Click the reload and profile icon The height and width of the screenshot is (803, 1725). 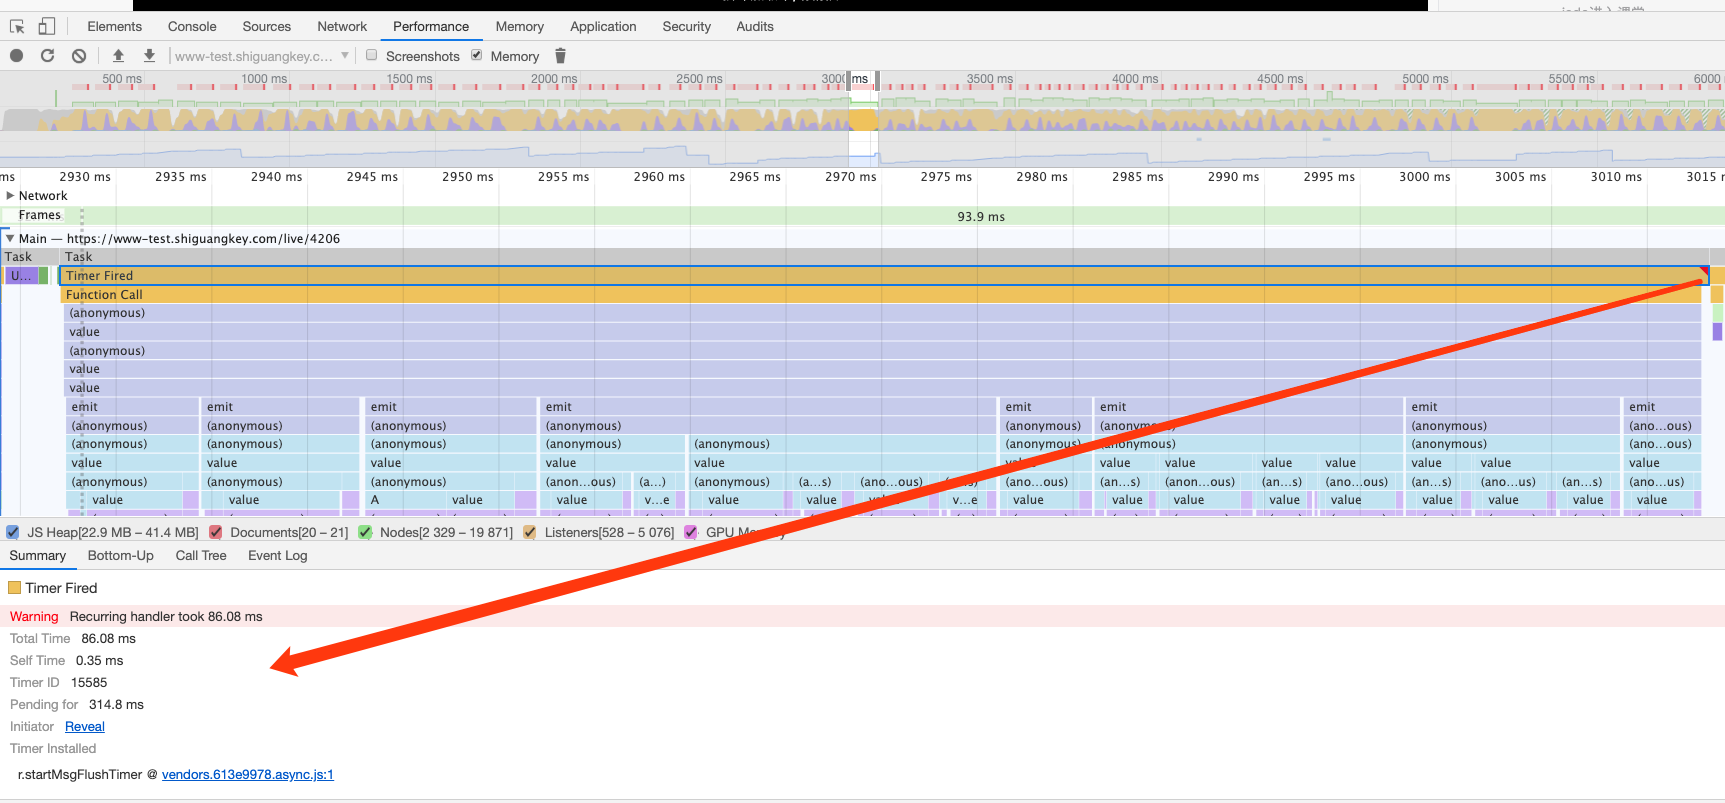pos(47,56)
